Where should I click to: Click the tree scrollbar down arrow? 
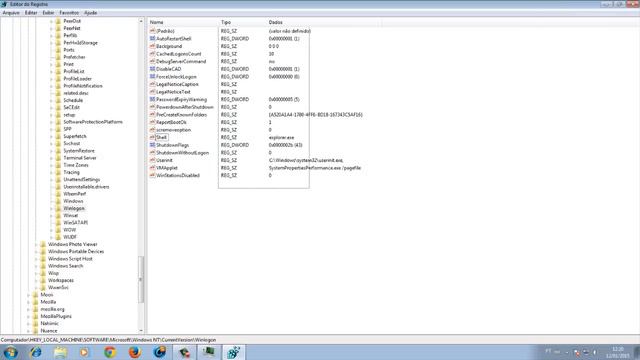coord(141,331)
